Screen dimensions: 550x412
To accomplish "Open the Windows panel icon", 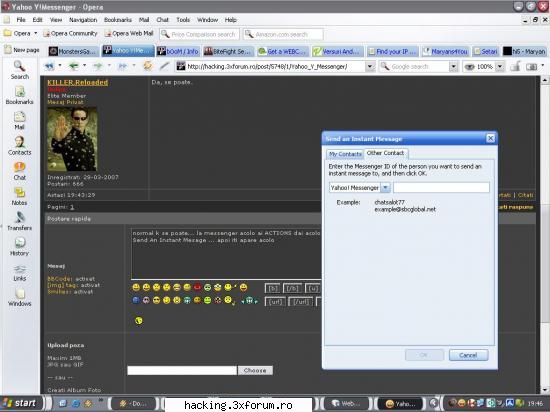I will [x=19, y=297].
